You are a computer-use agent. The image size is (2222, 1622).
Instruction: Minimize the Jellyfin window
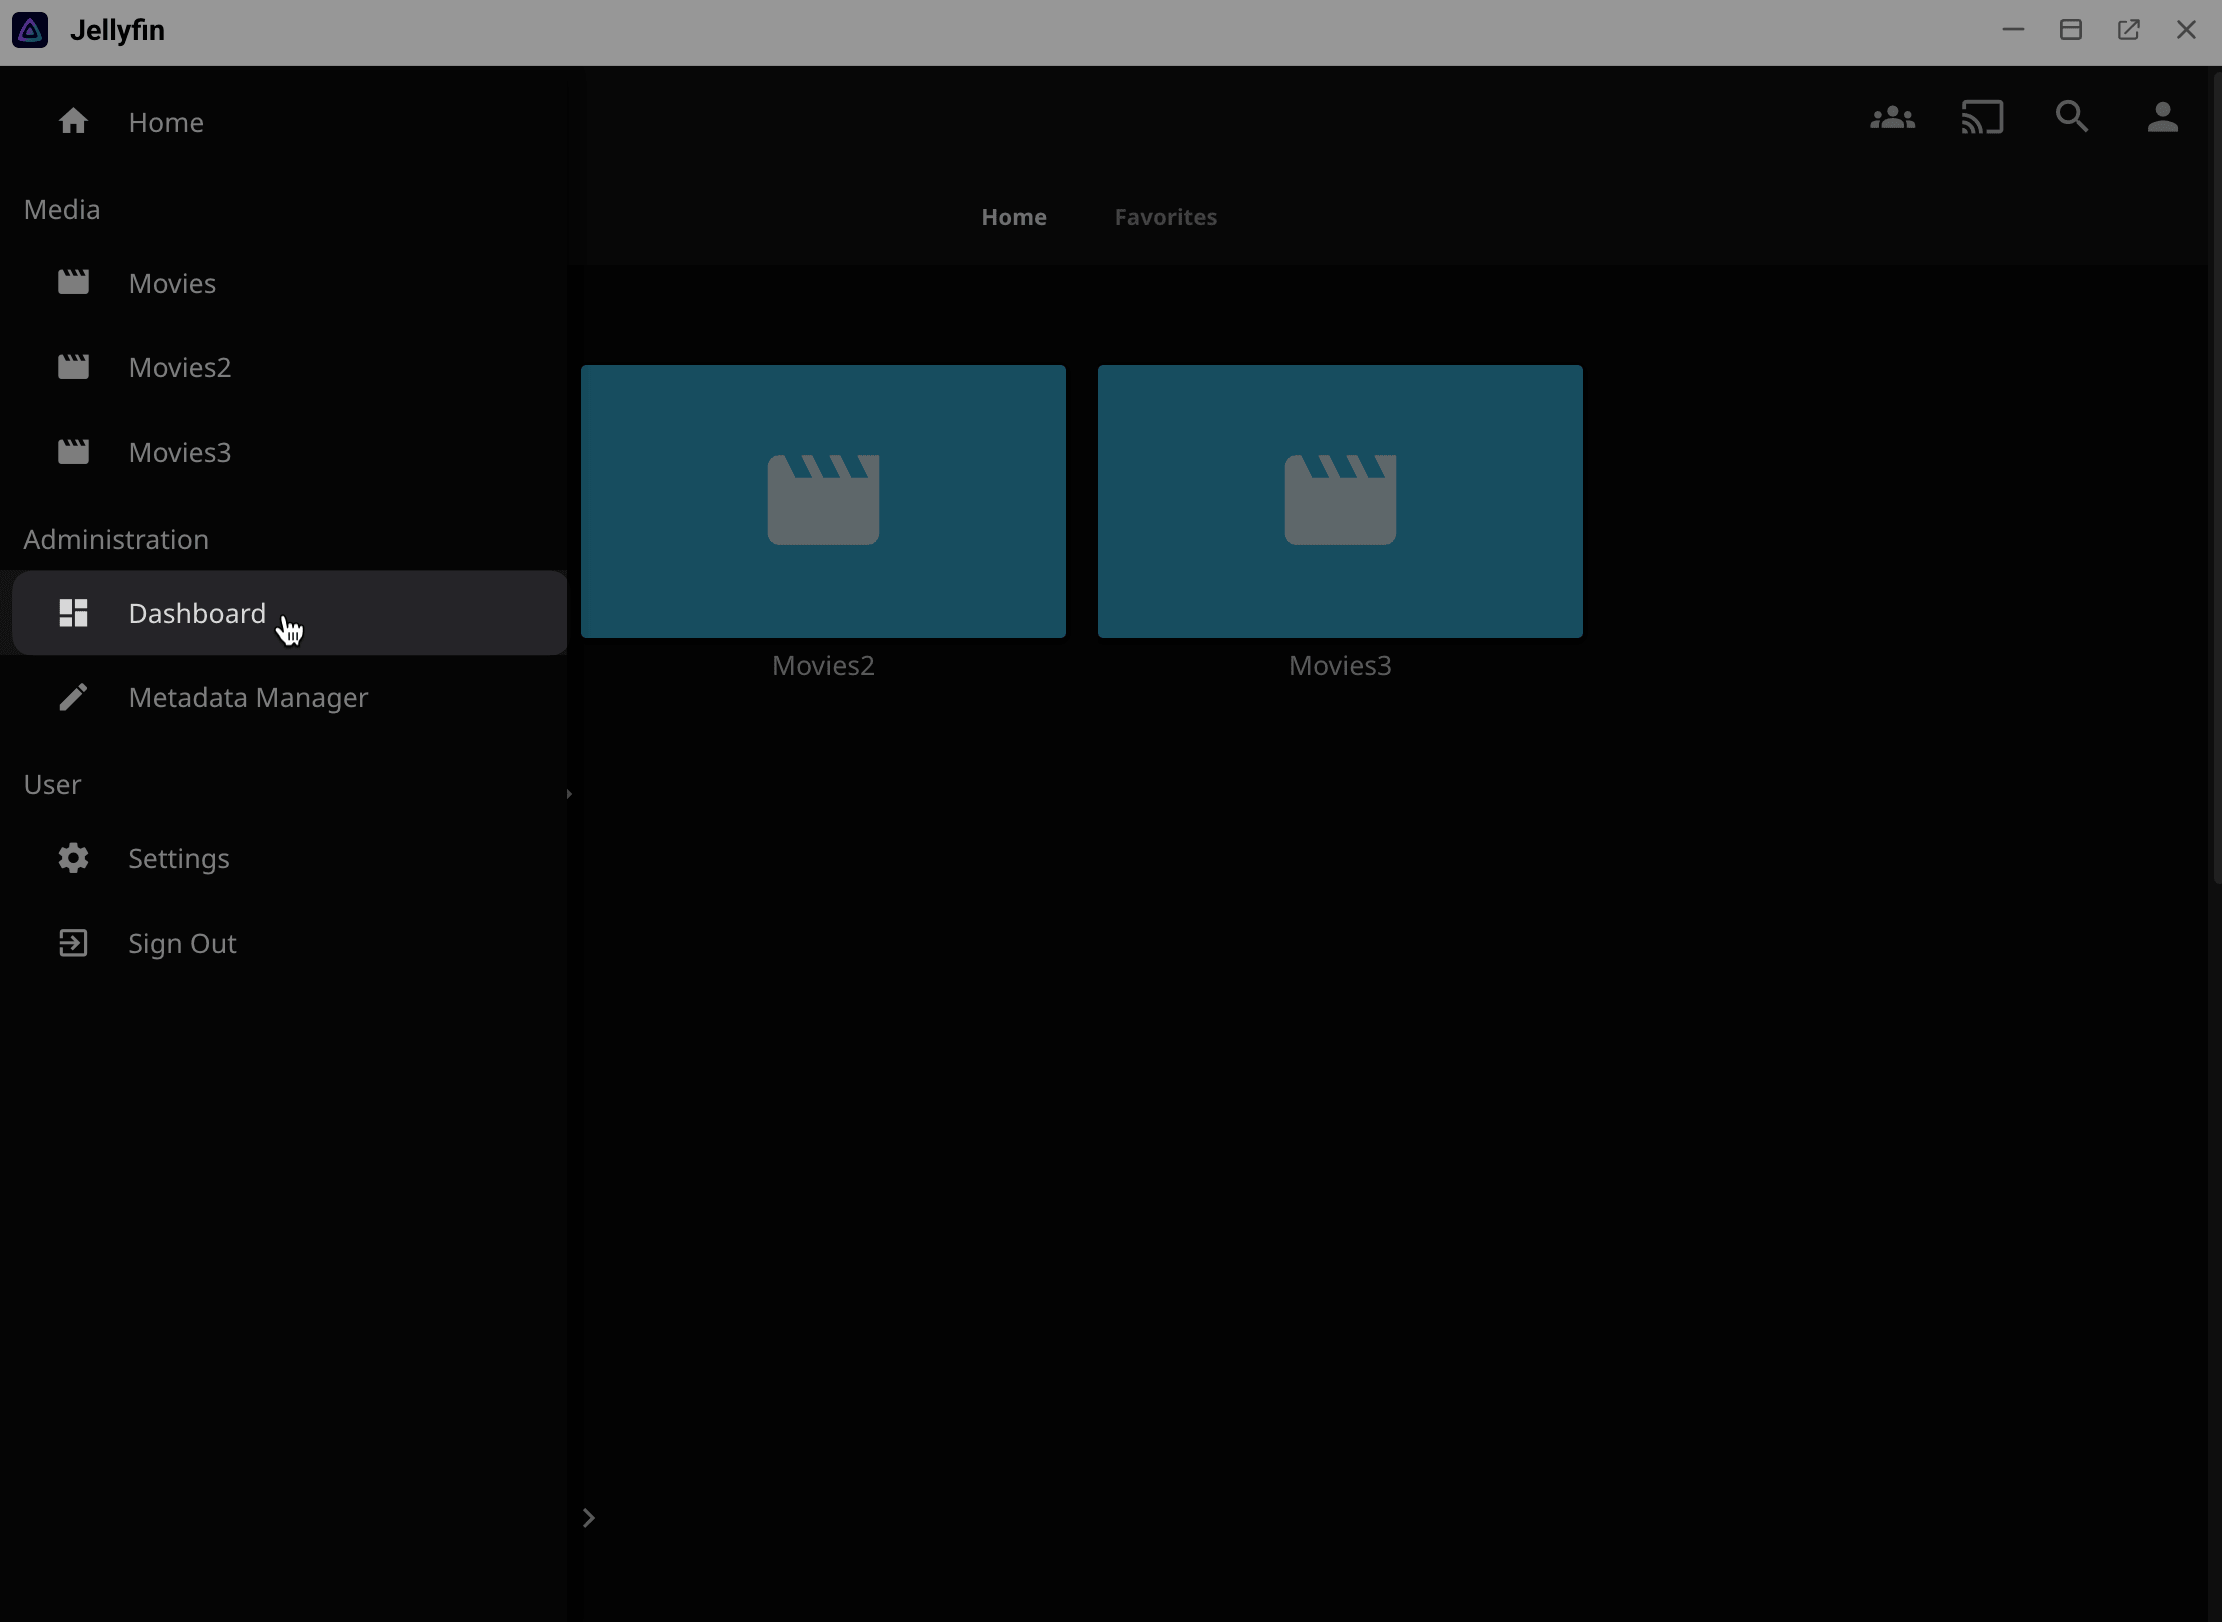click(x=2013, y=30)
